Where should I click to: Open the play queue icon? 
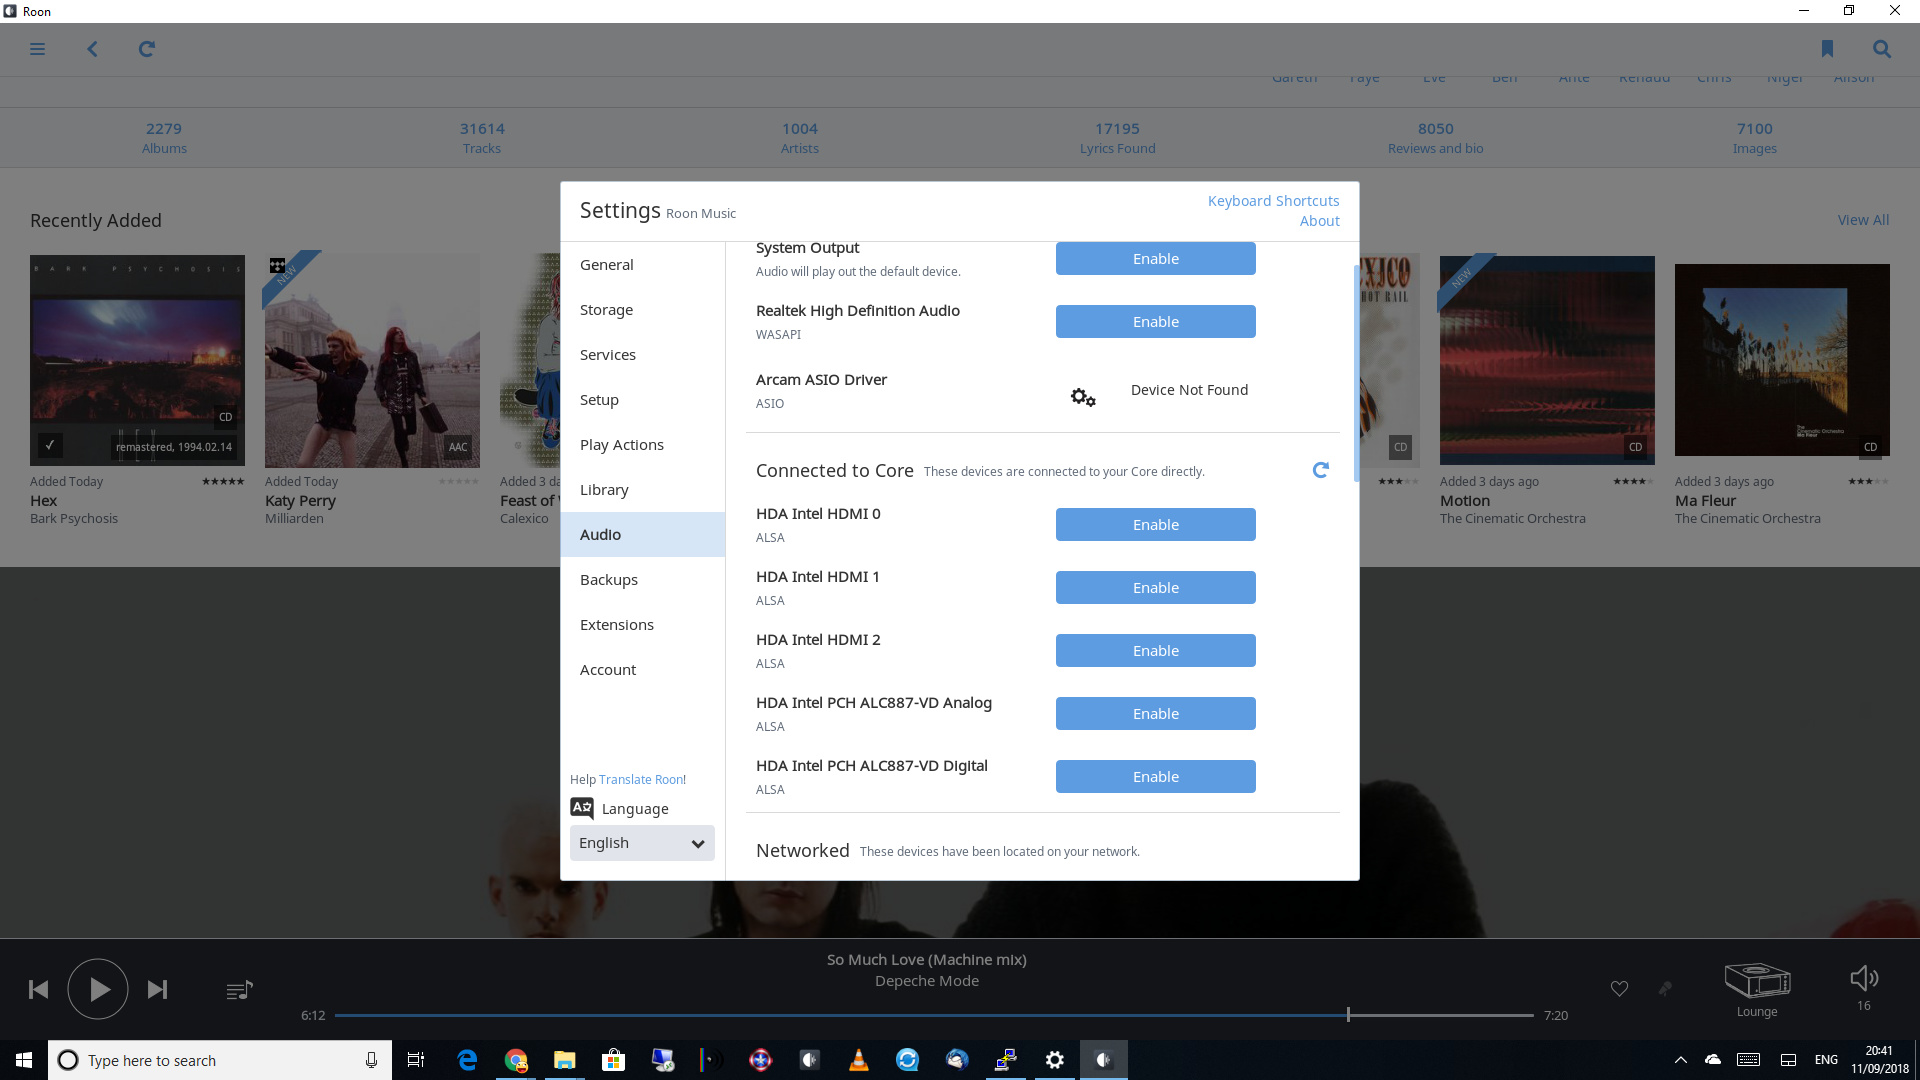(x=239, y=990)
